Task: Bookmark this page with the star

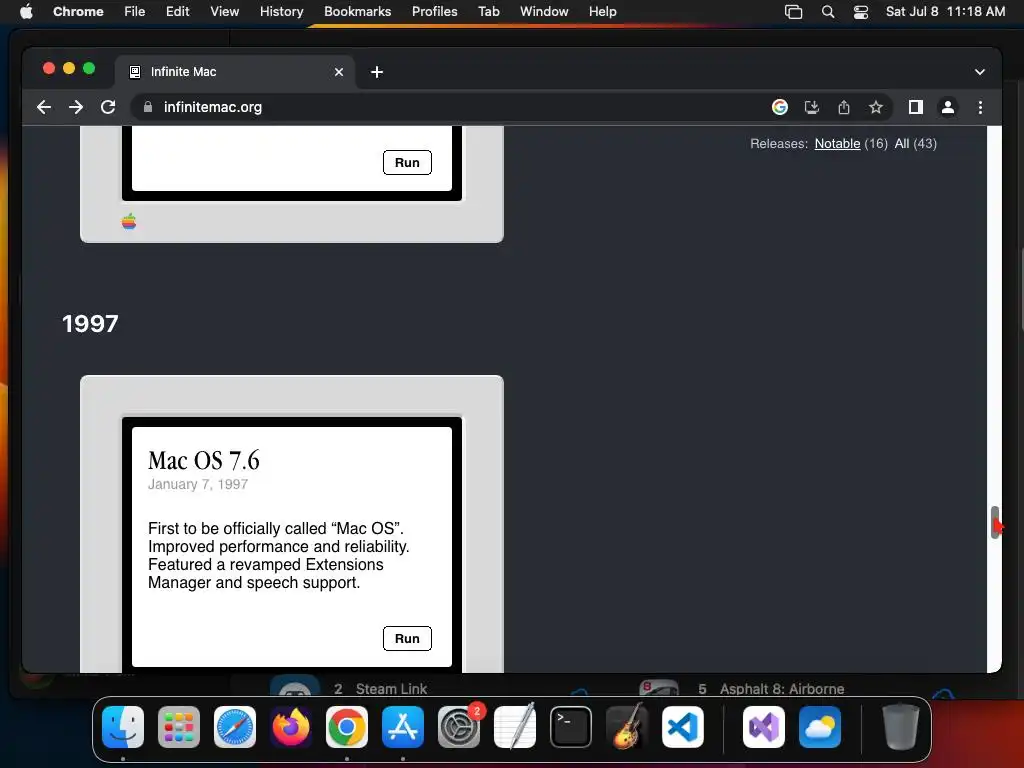Action: (x=876, y=107)
